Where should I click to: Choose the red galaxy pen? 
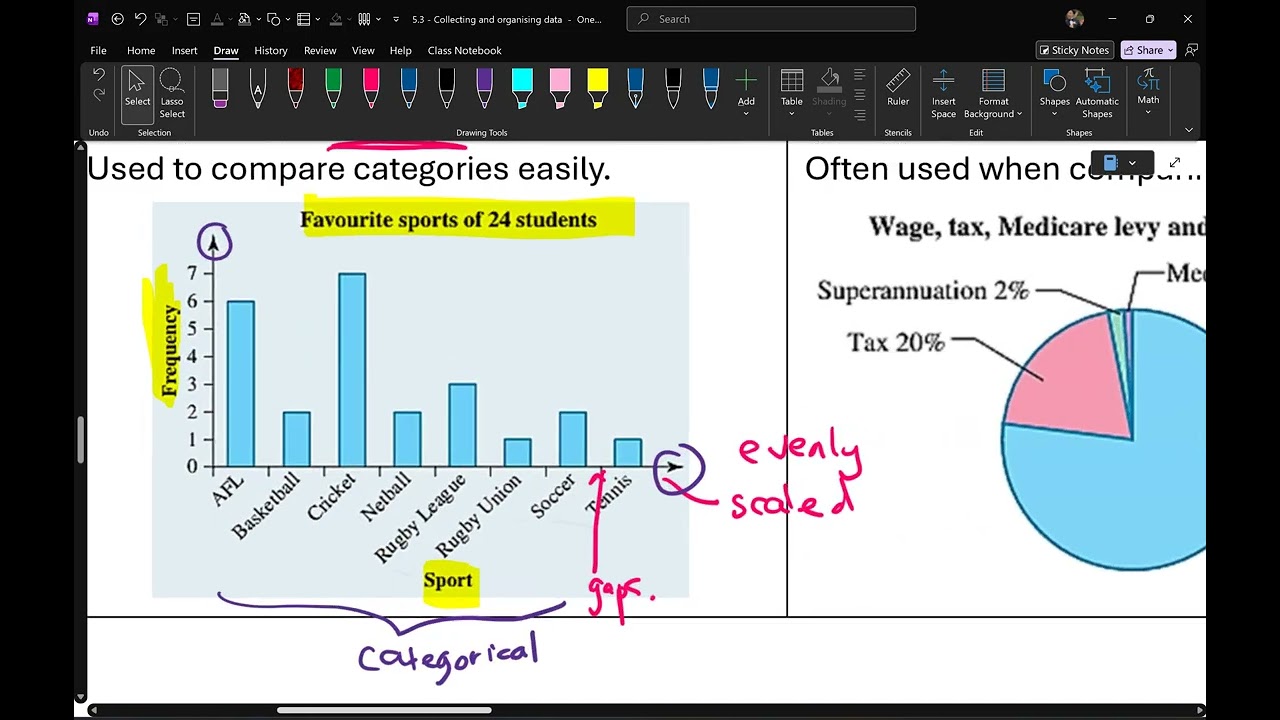pos(295,88)
